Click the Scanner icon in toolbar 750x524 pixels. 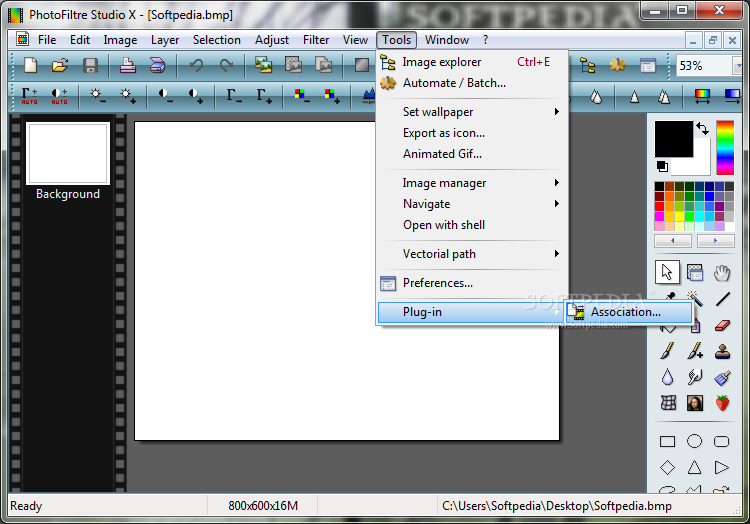157,65
